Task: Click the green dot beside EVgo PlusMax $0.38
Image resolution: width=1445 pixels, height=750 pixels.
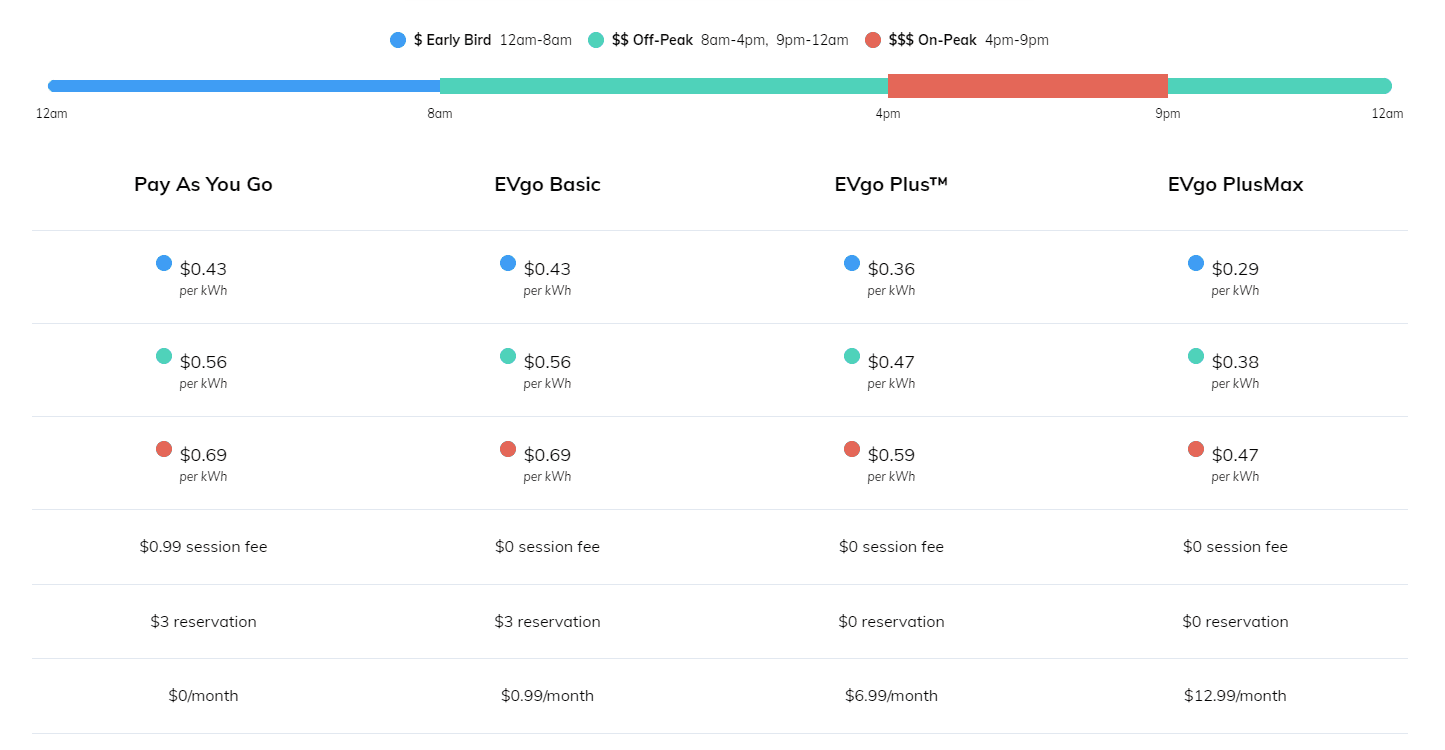Action: (x=1196, y=356)
